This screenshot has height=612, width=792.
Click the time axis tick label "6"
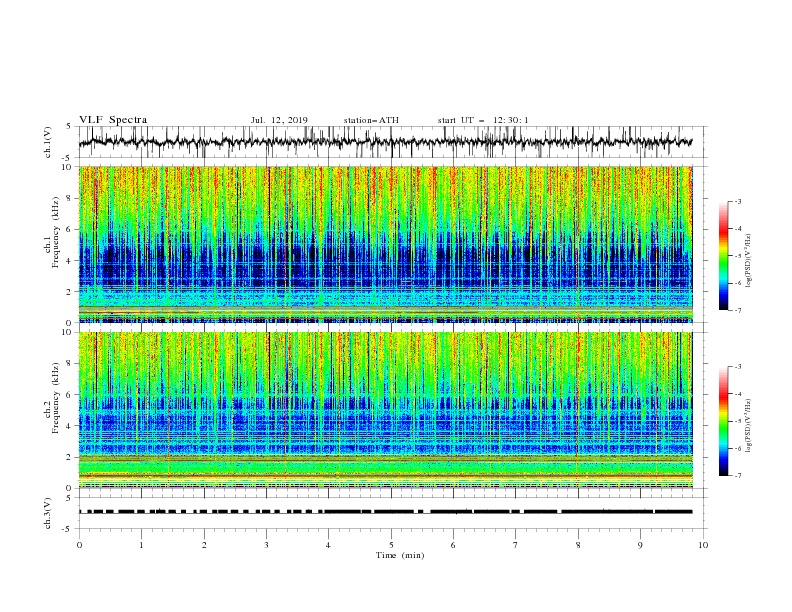[453, 545]
